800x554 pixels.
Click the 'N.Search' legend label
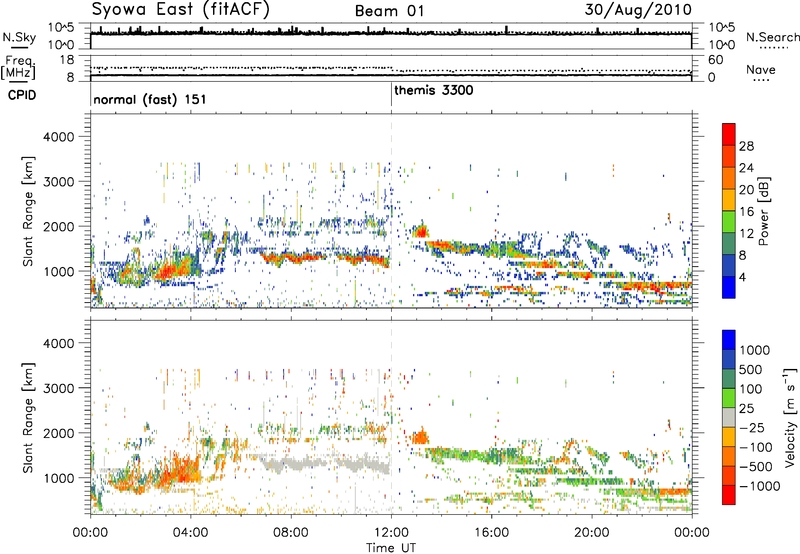pos(773,37)
